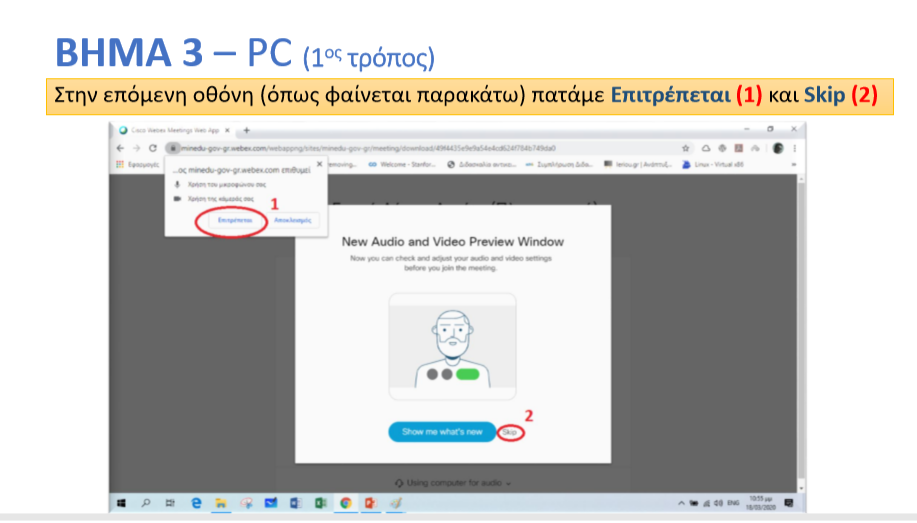
Task: Click the Skip link in the preview dialog
Action: click(510, 432)
